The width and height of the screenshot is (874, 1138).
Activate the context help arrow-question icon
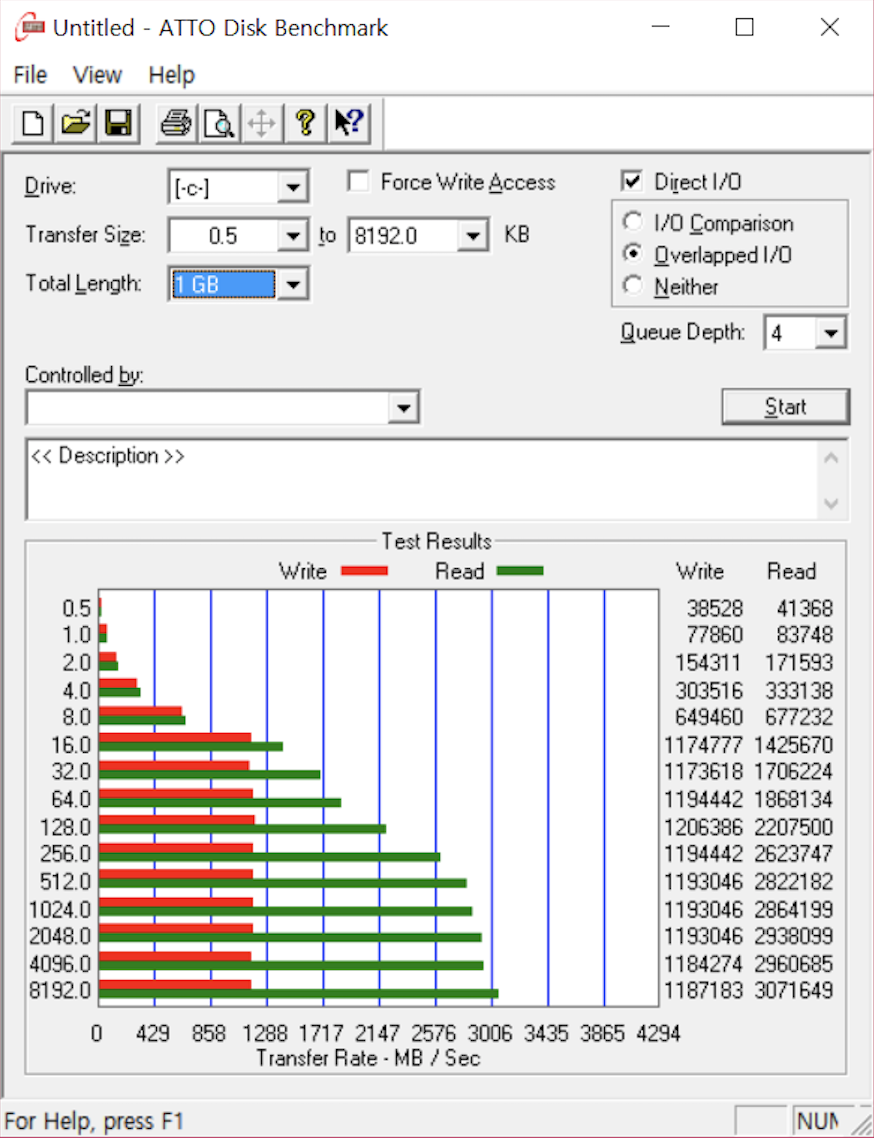click(348, 123)
